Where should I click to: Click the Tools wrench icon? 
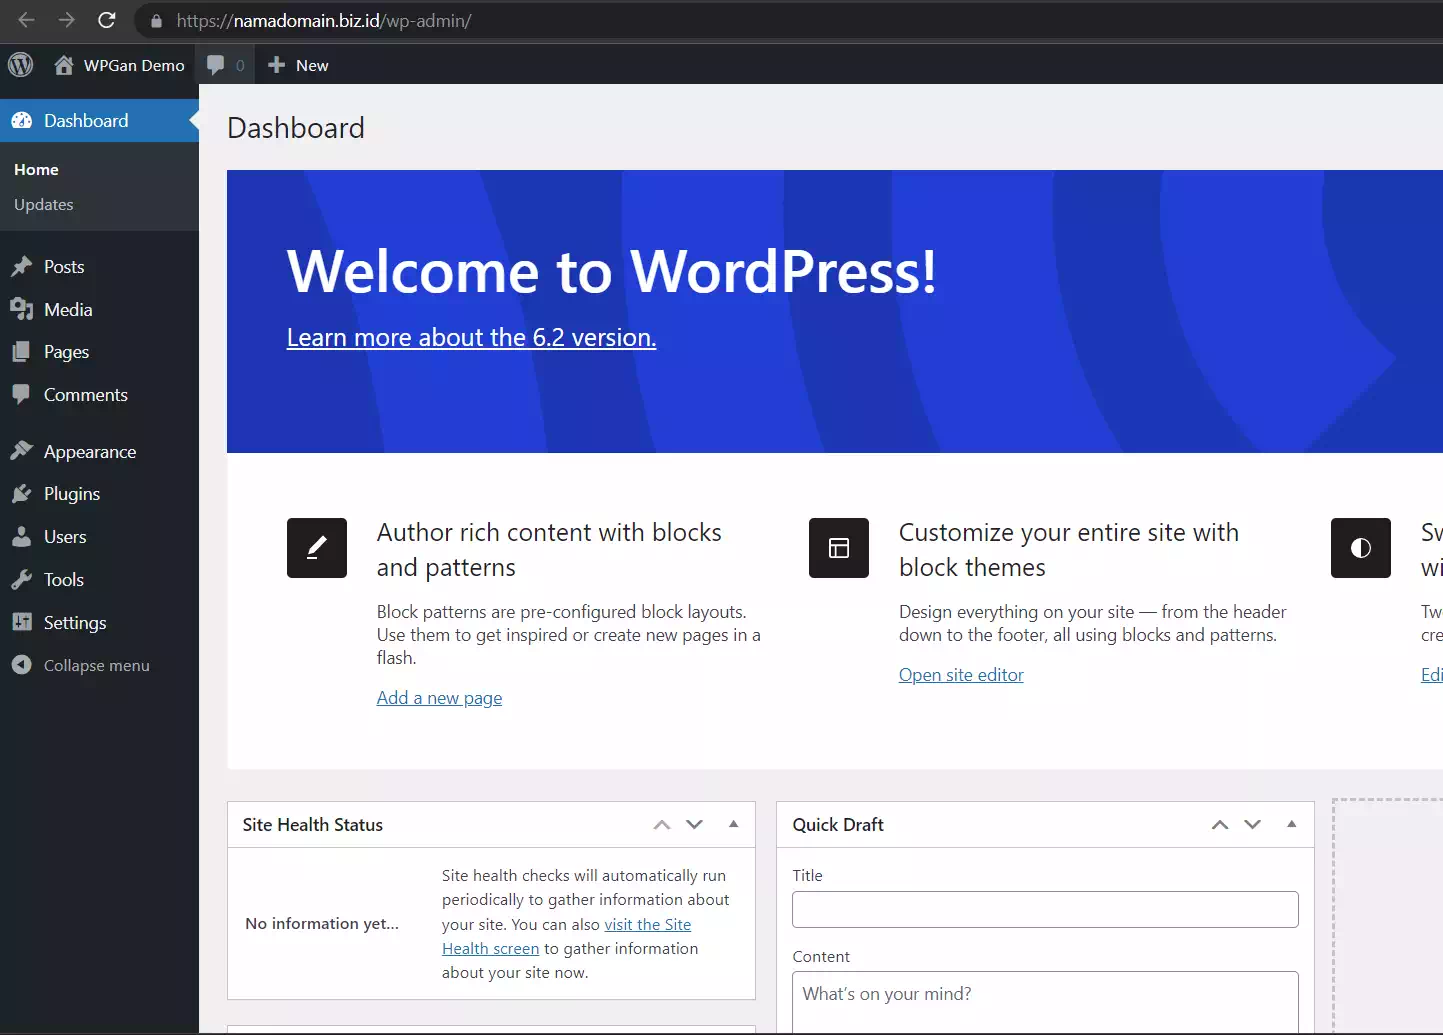(x=22, y=580)
